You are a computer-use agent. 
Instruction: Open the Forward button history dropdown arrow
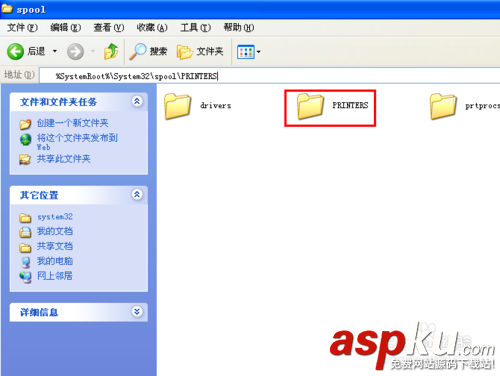(93, 51)
